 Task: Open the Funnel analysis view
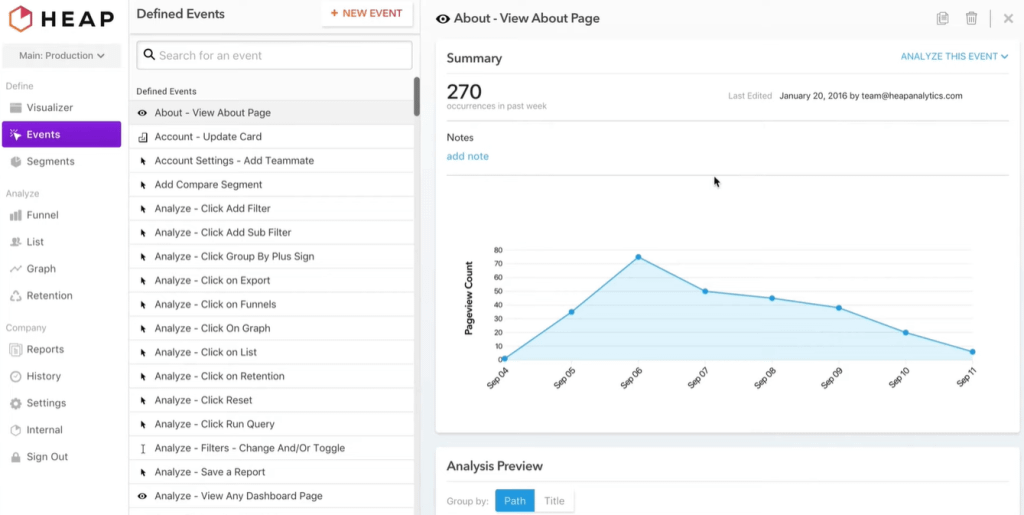coord(42,215)
